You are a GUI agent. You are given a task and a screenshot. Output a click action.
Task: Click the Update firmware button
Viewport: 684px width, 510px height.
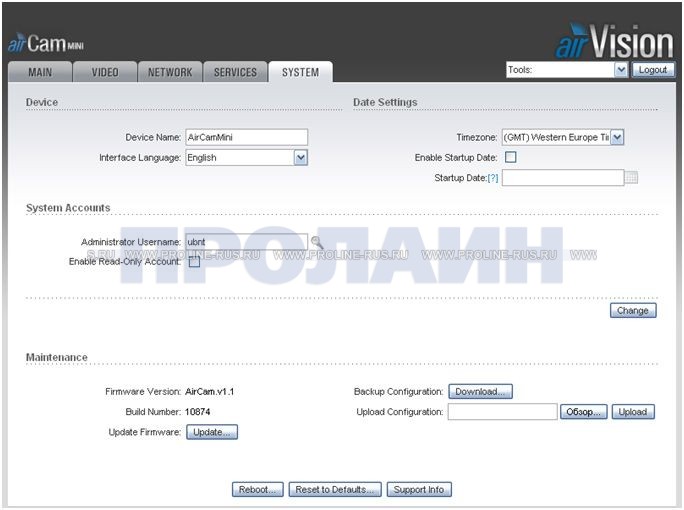[212, 432]
